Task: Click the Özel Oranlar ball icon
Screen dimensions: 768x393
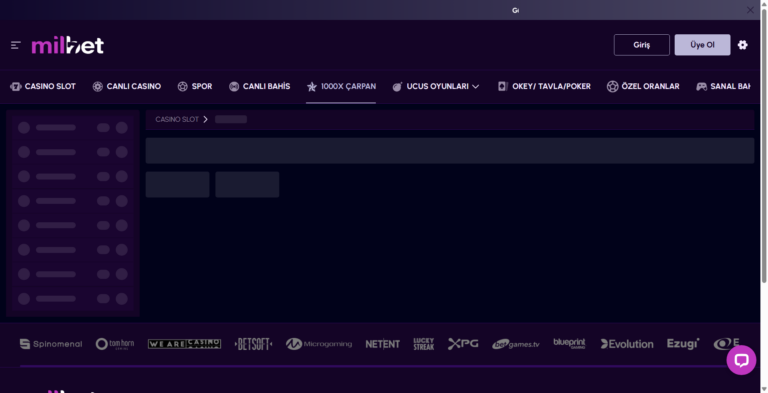Action: 612,87
